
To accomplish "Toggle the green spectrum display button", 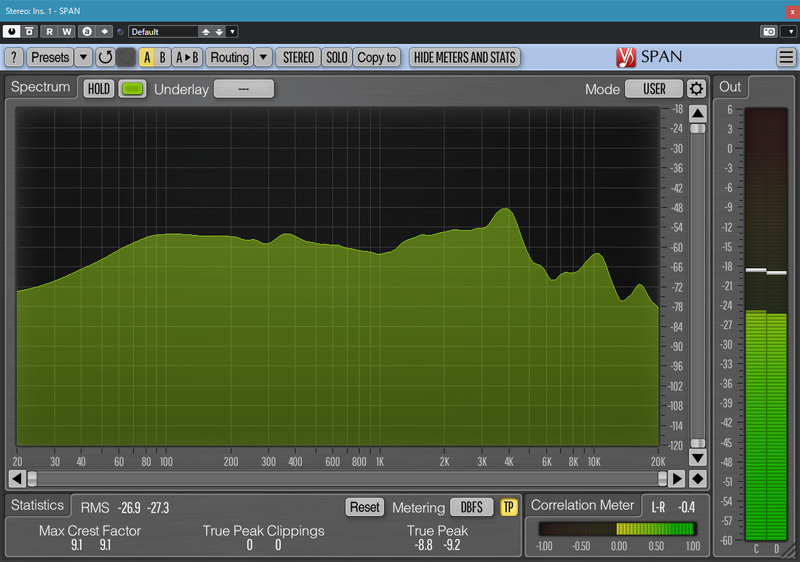I will 132,89.
